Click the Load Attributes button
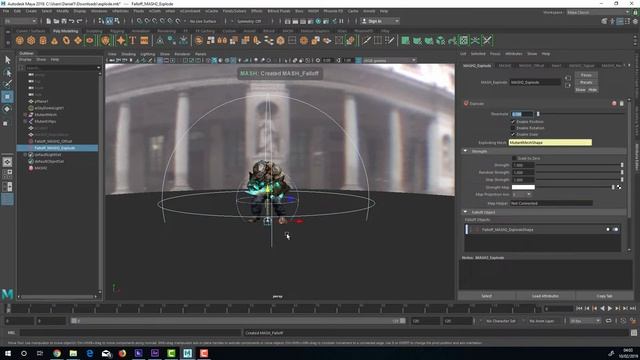640x360 pixels. [545, 296]
